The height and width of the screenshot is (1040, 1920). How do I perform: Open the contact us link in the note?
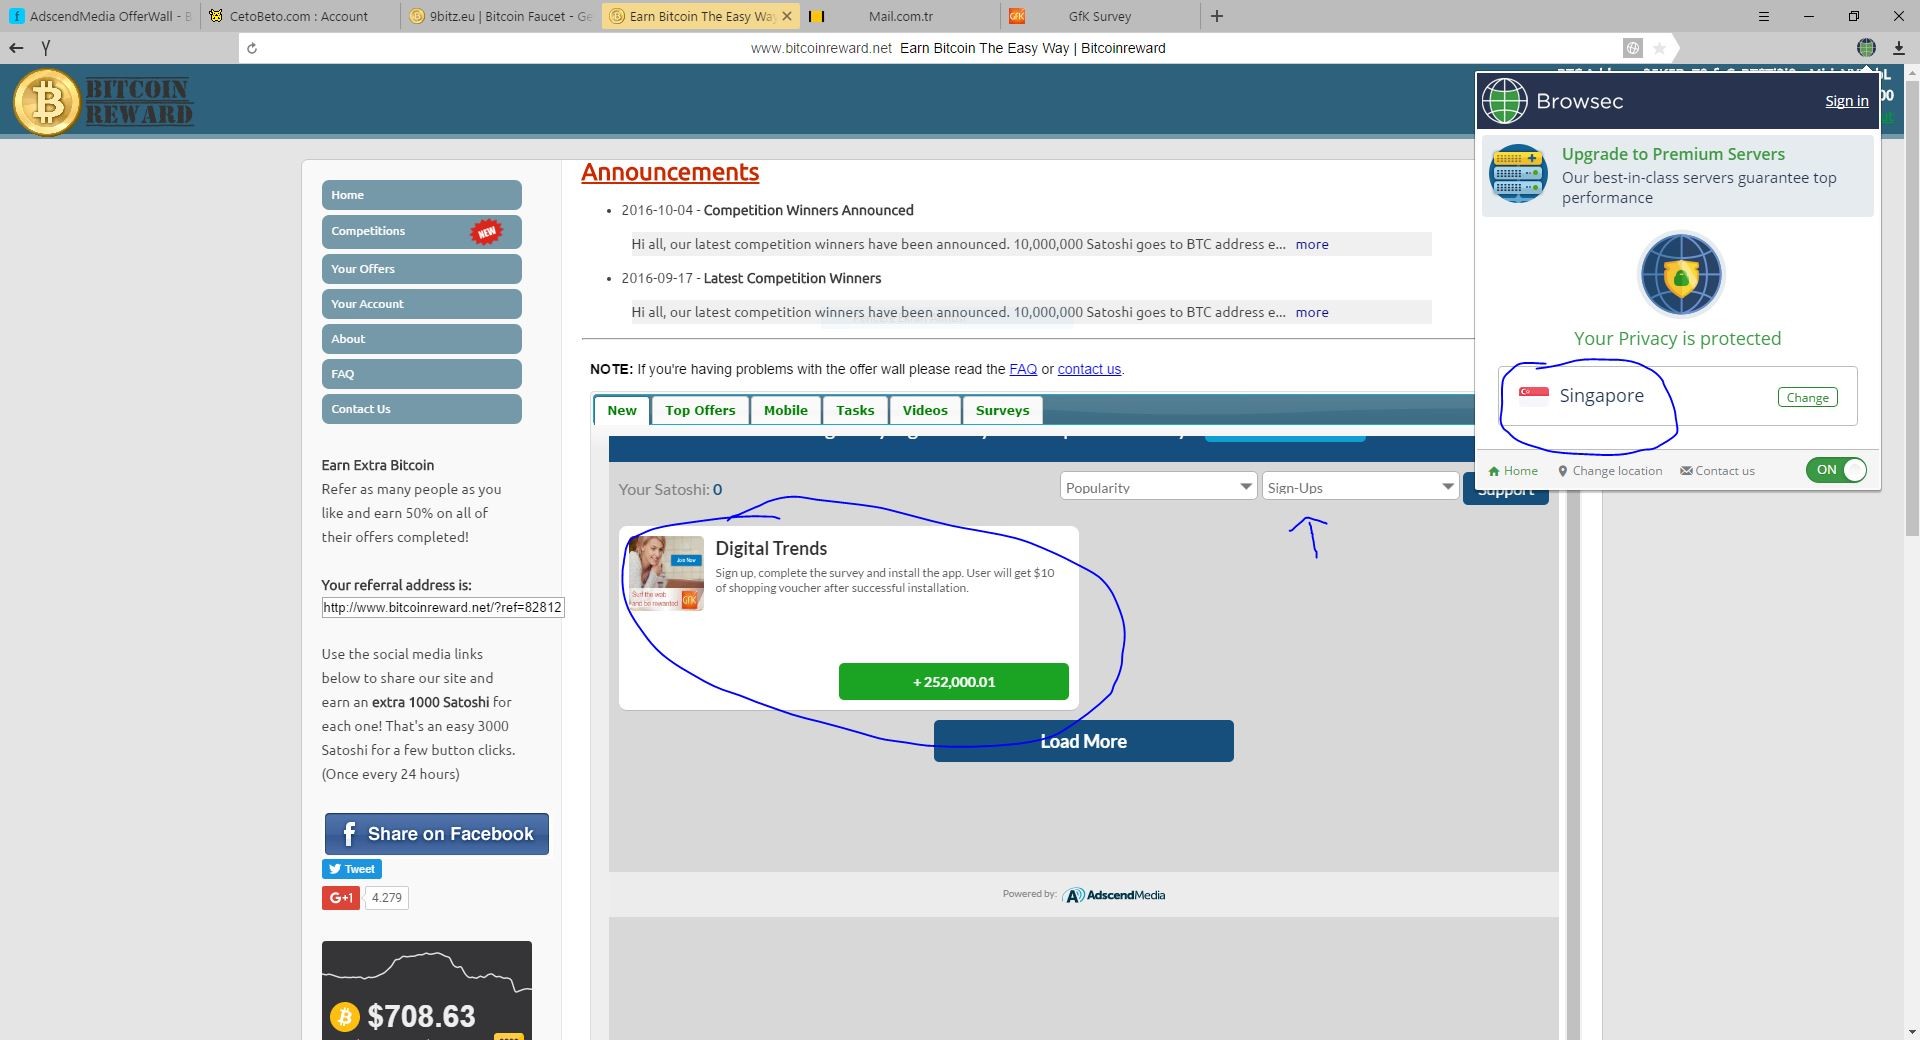click(x=1089, y=369)
